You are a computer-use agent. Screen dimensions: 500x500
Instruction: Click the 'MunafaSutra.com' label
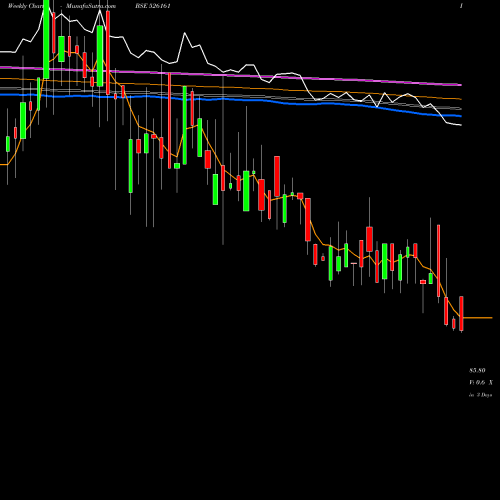(91, 6)
